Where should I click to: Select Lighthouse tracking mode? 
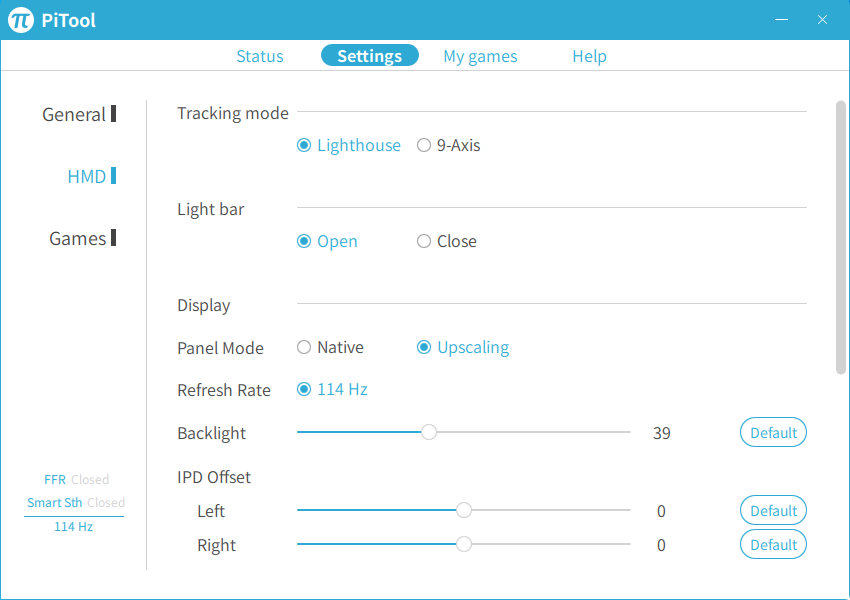click(x=349, y=145)
